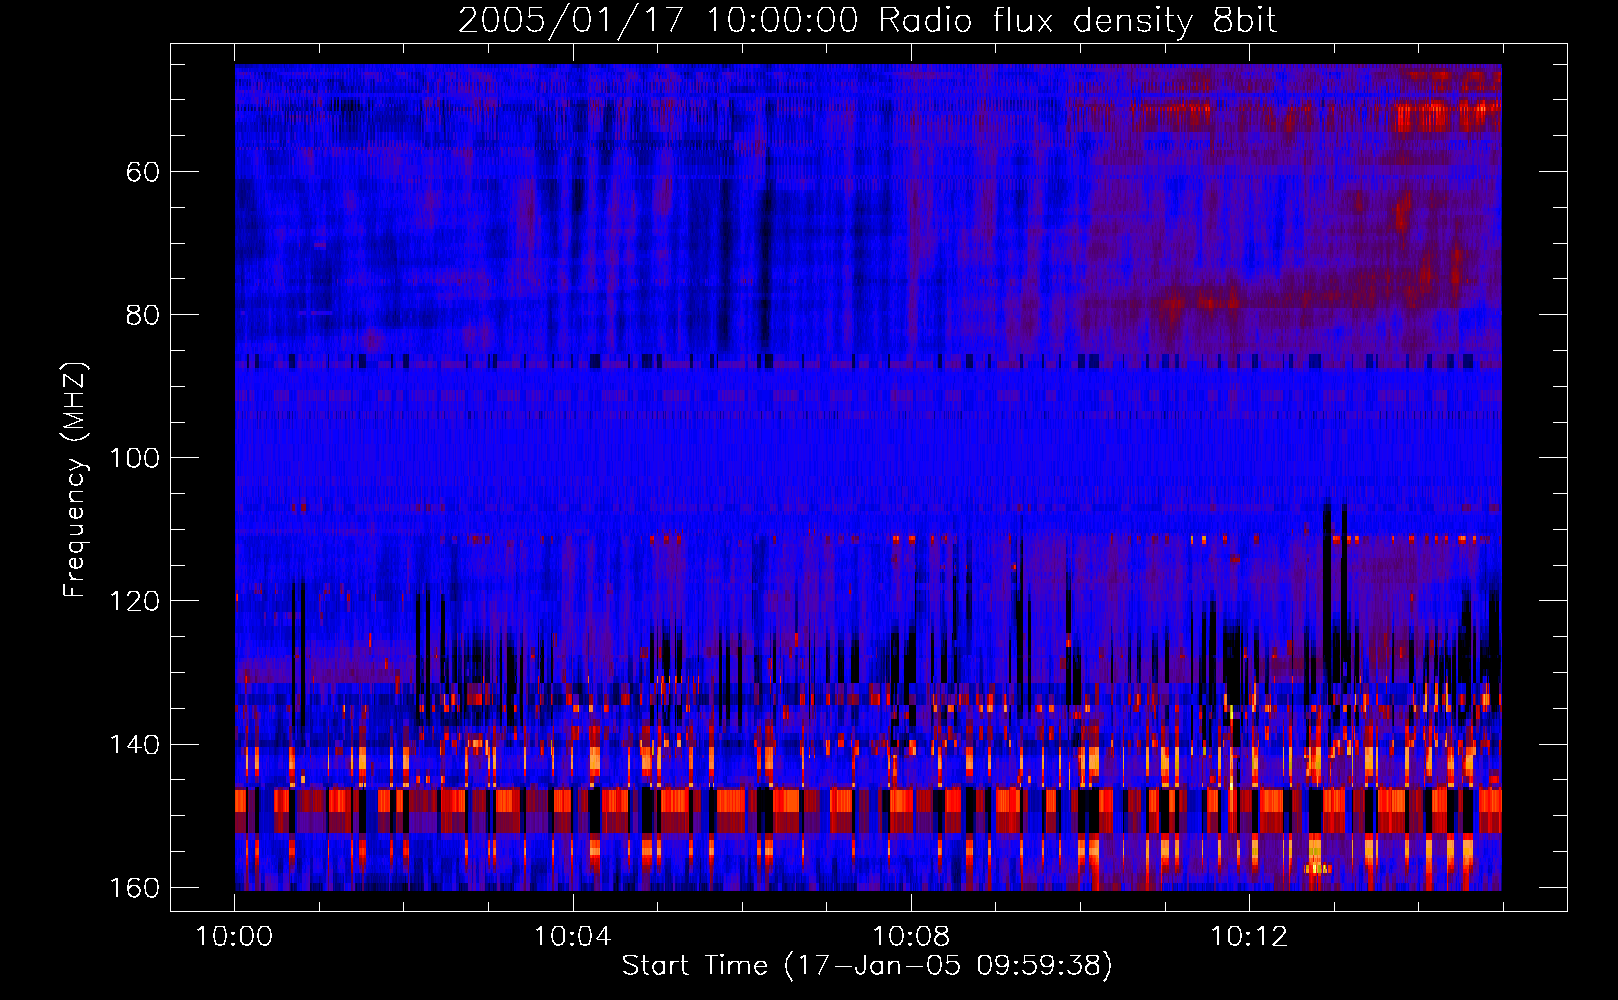Image resolution: width=1618 pixels, height=1000 pixels.
Task: Click the '10:12' time axis label
Action: [x=1248, y=937]
